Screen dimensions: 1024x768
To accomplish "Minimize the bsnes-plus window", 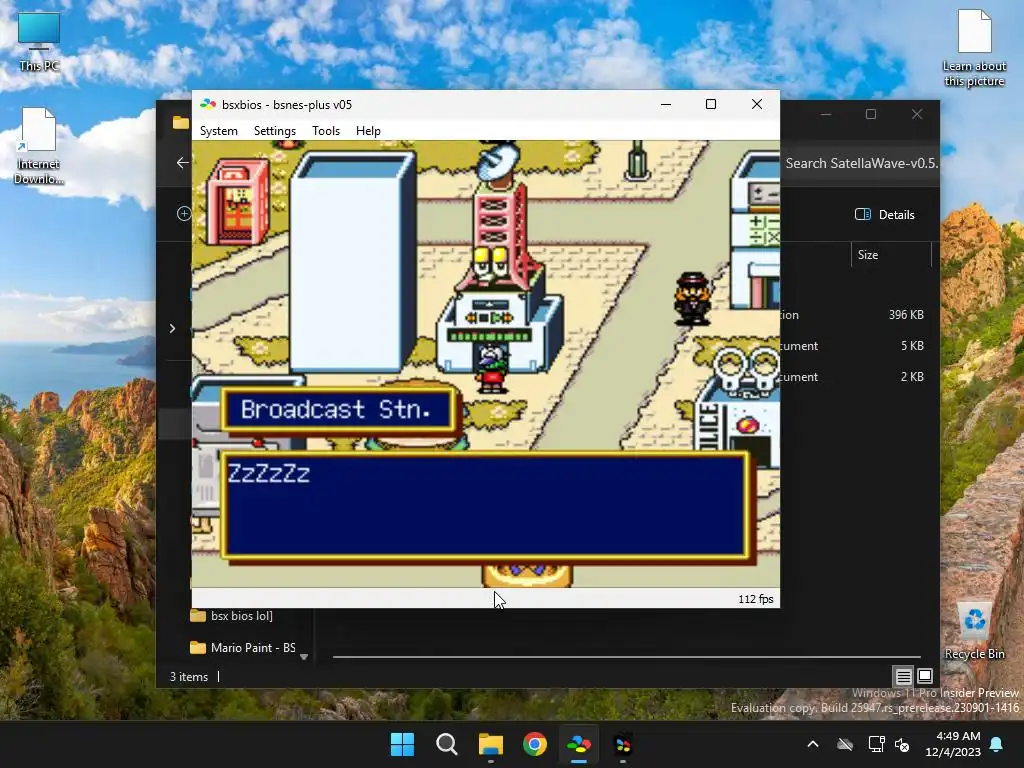I will (666, 104).
